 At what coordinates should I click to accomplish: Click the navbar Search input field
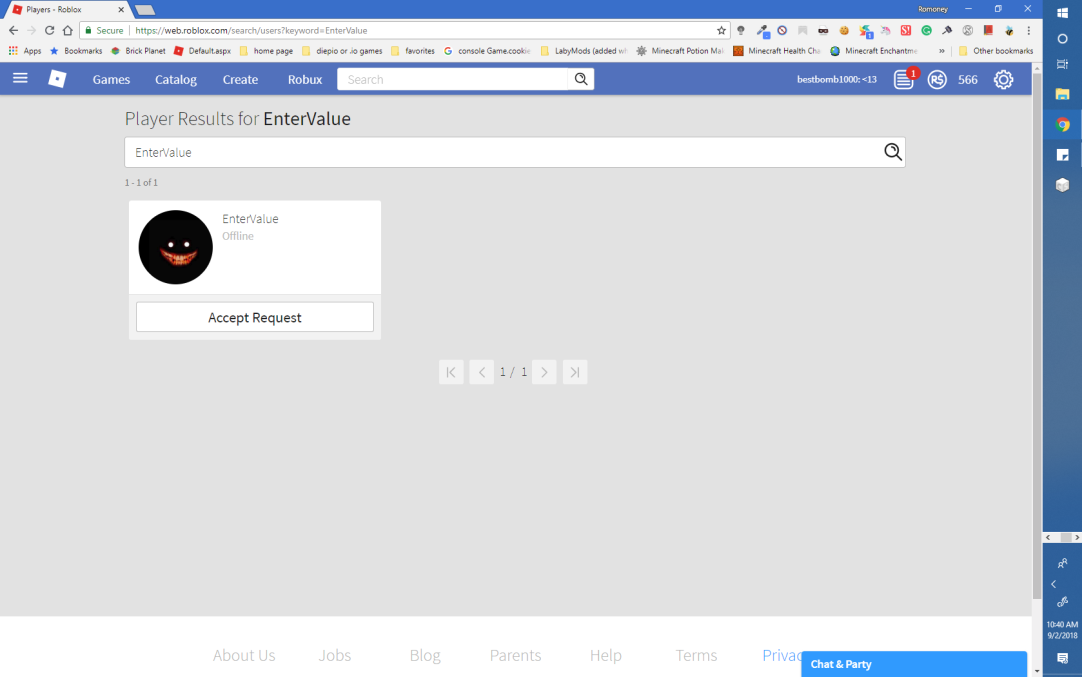click(453, 79)
